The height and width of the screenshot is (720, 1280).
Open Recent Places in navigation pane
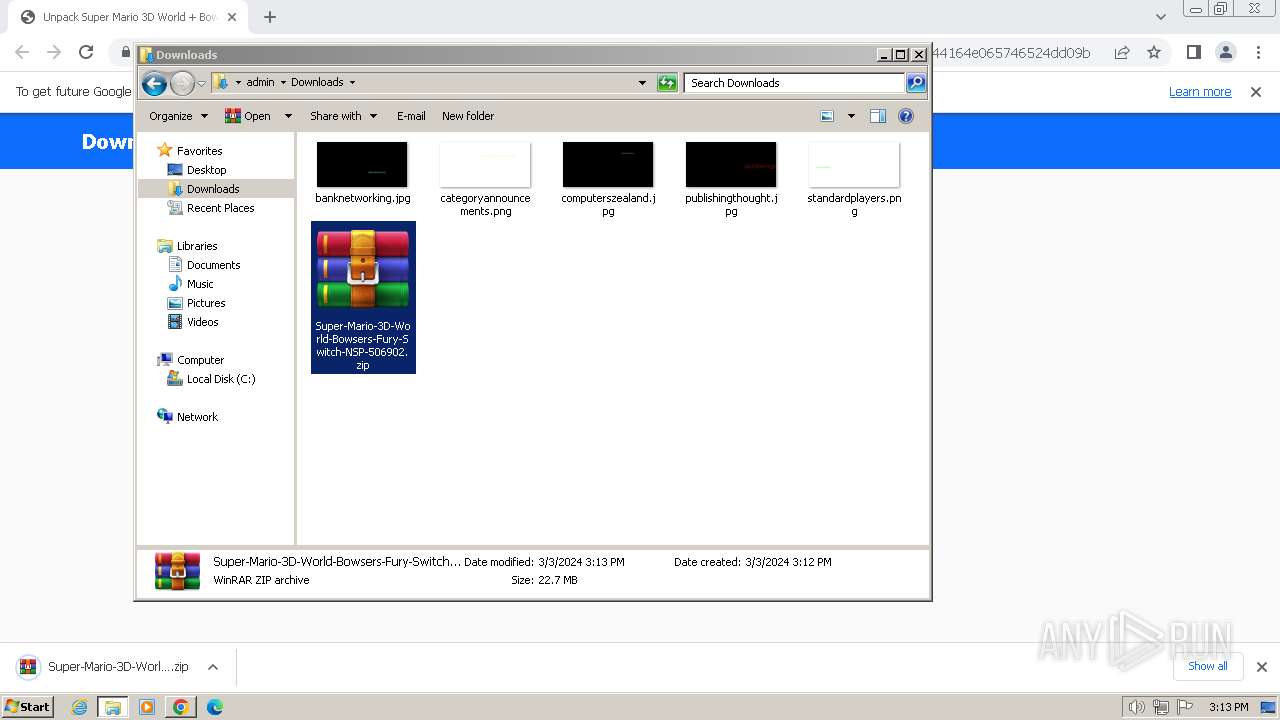(x=220, y=208)
